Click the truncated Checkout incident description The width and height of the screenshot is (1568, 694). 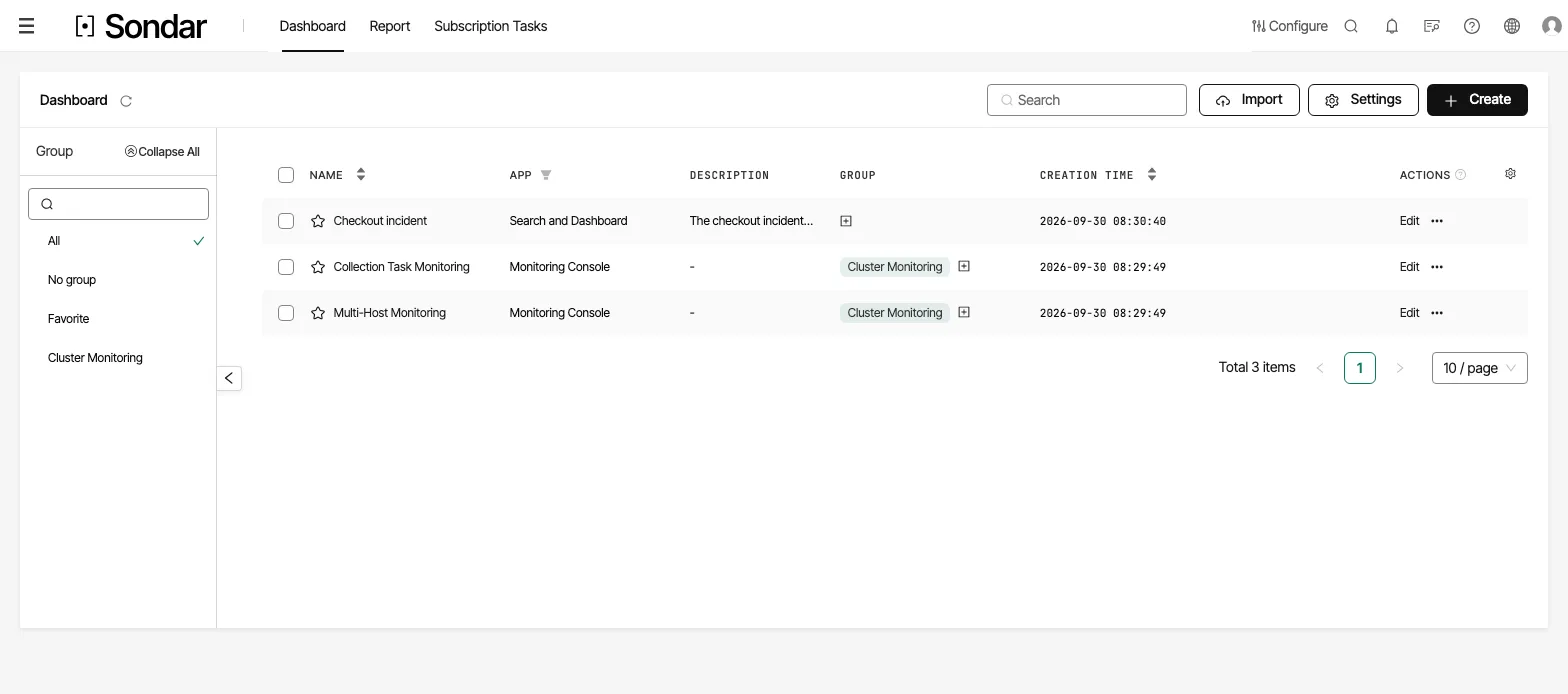coord(751,221)
